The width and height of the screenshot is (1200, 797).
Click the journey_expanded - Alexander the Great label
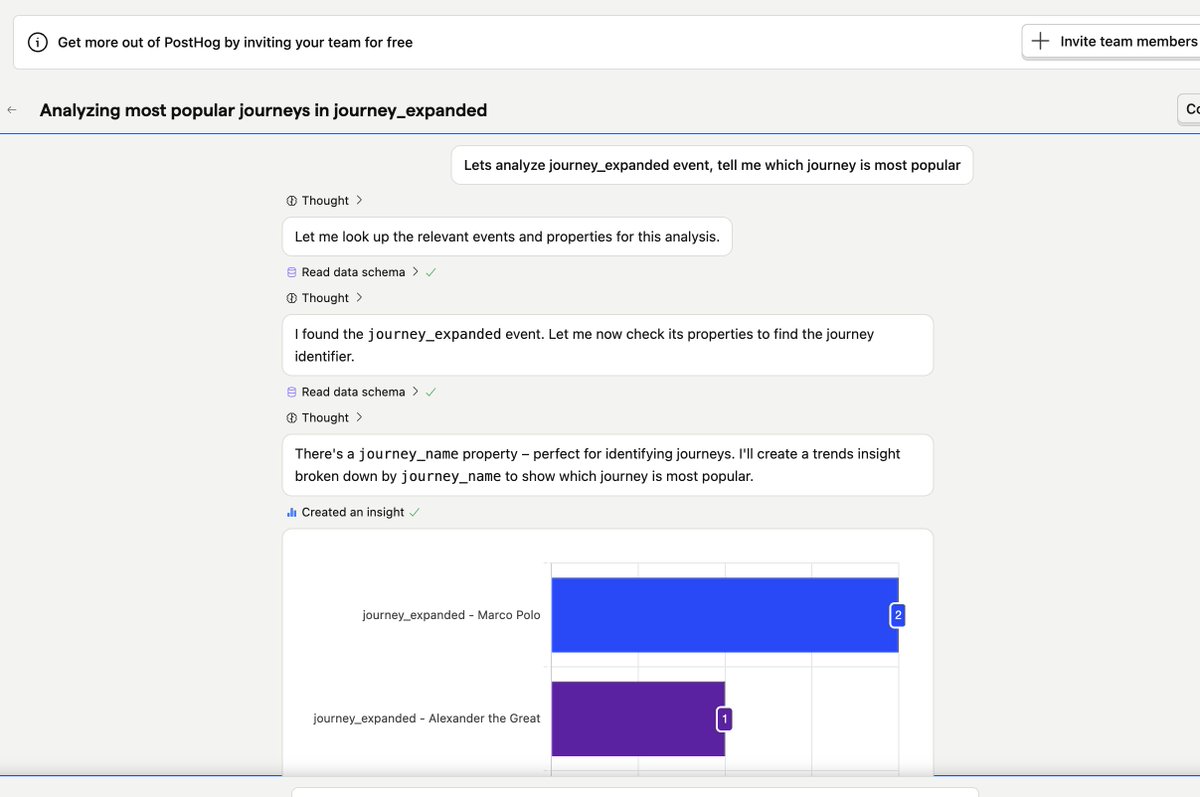427,718
